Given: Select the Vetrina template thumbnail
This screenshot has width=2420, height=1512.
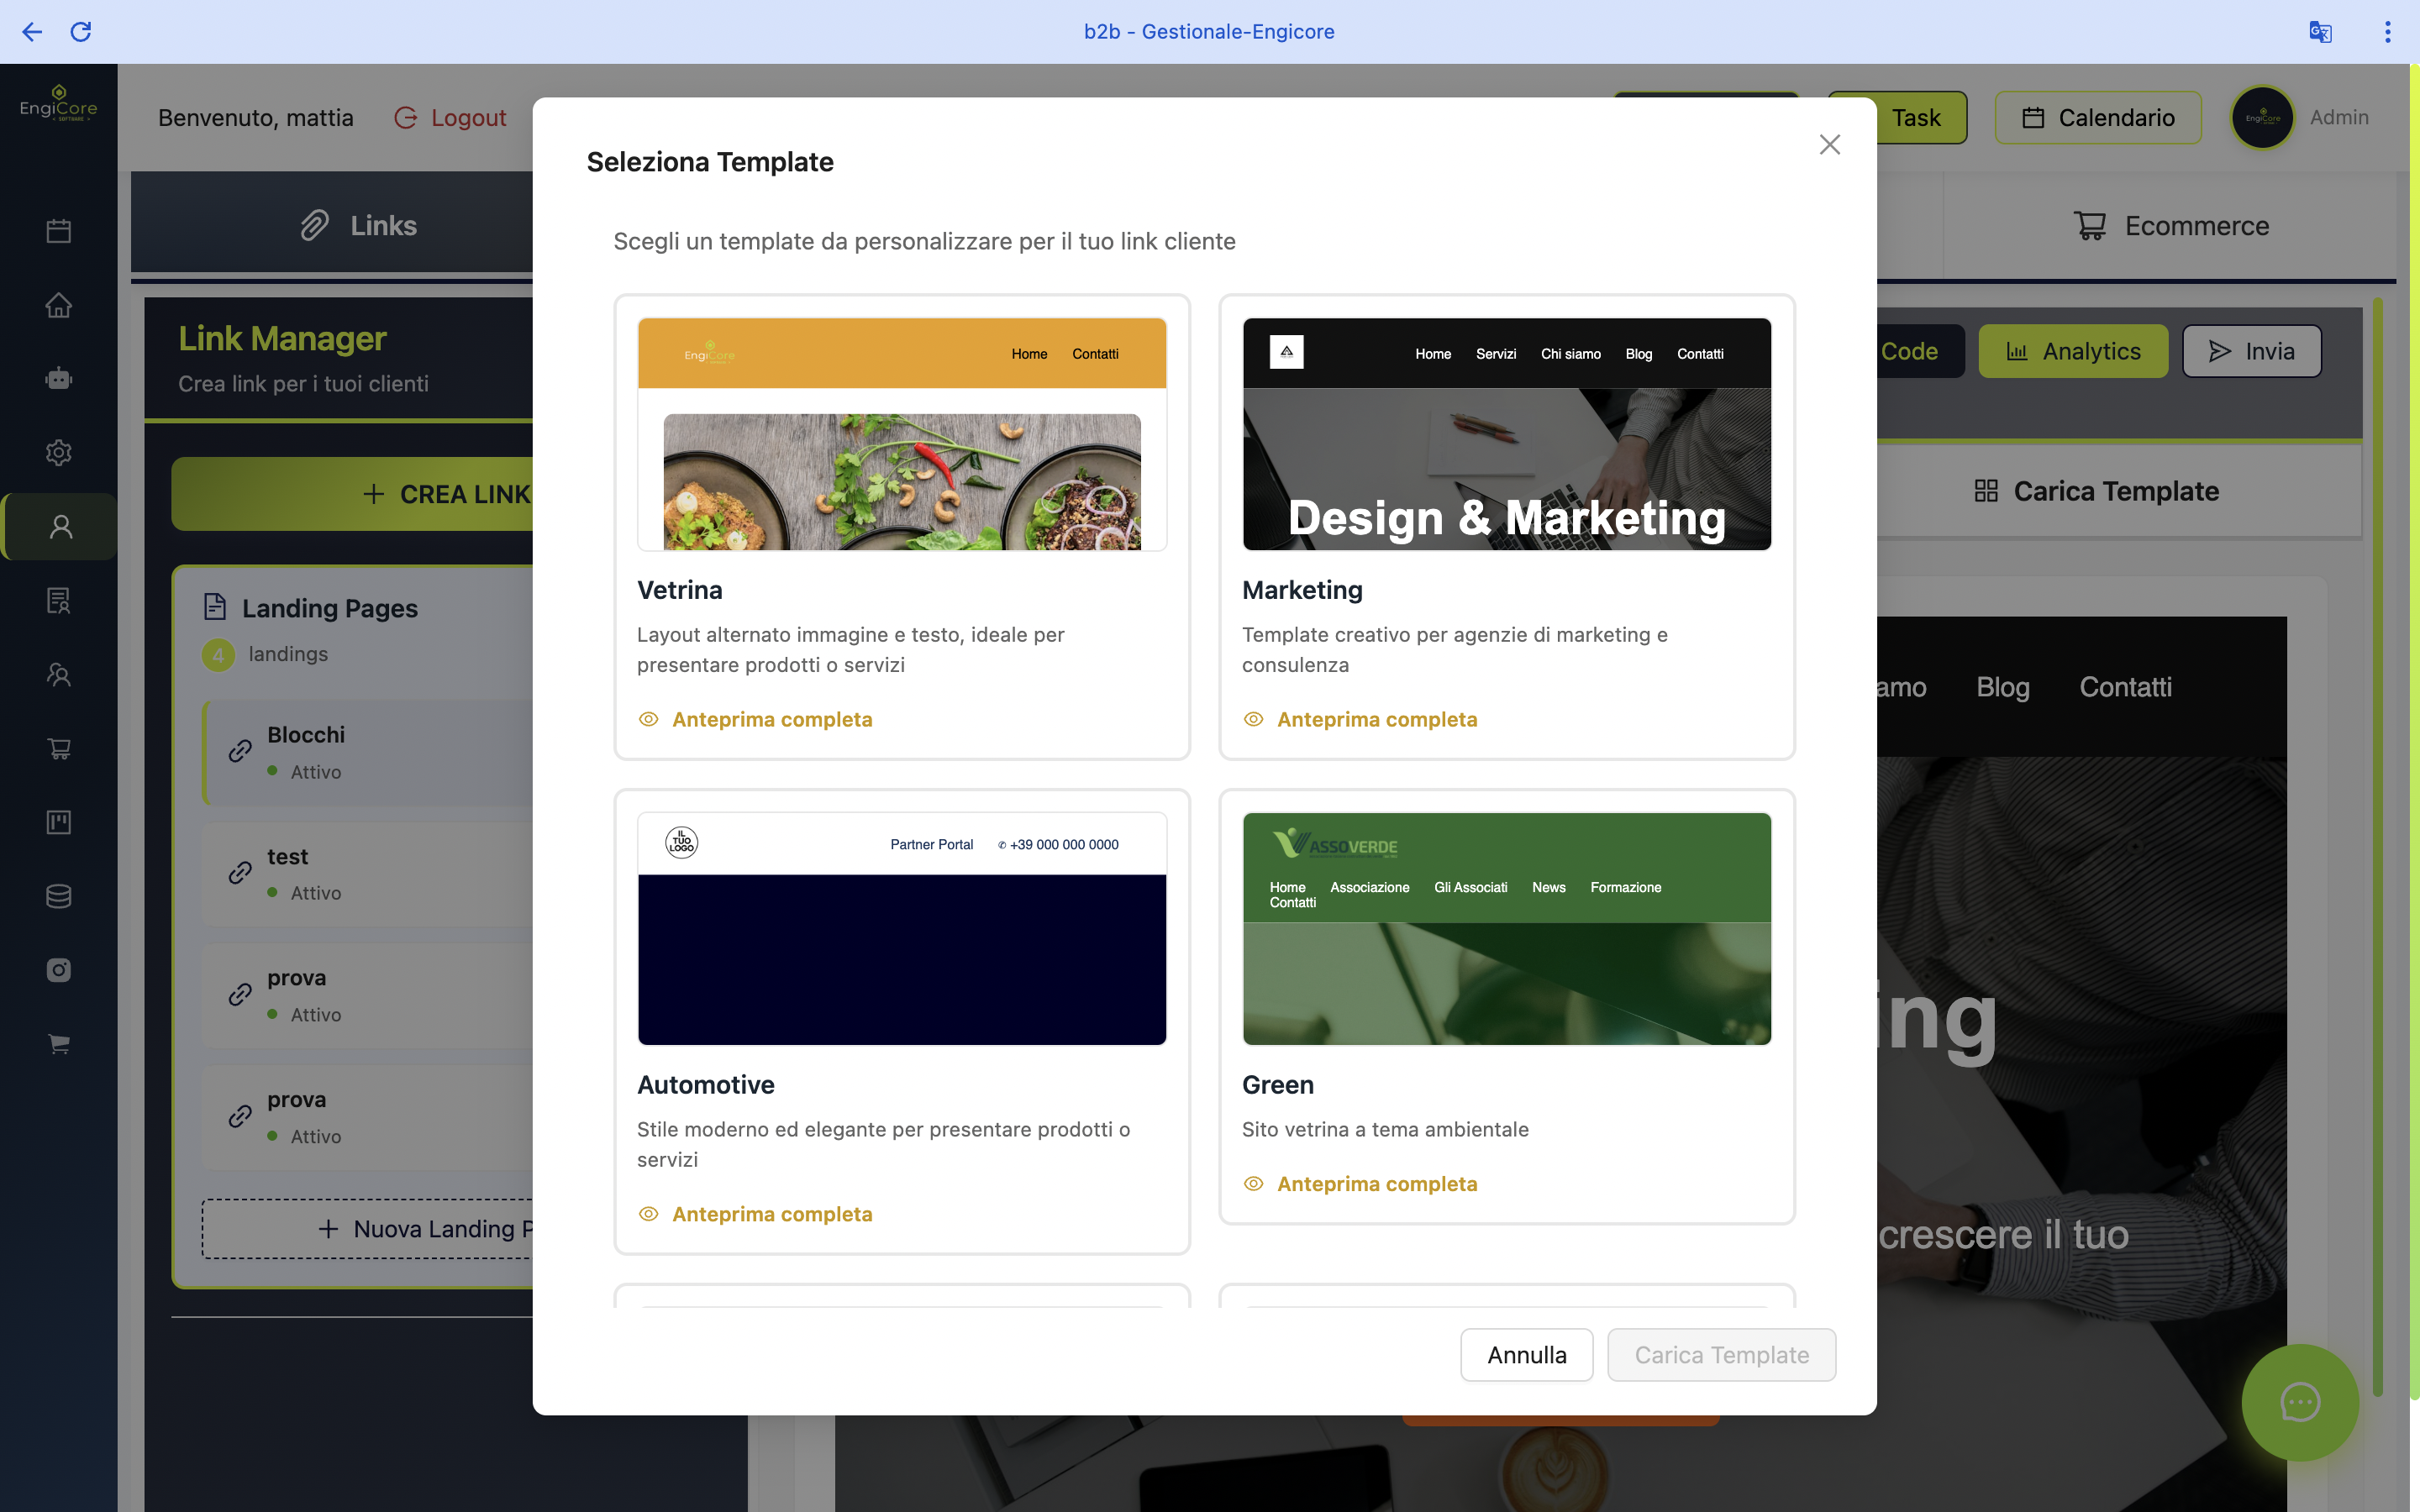Looking at the screenshot, I should (x=902, y=434).
